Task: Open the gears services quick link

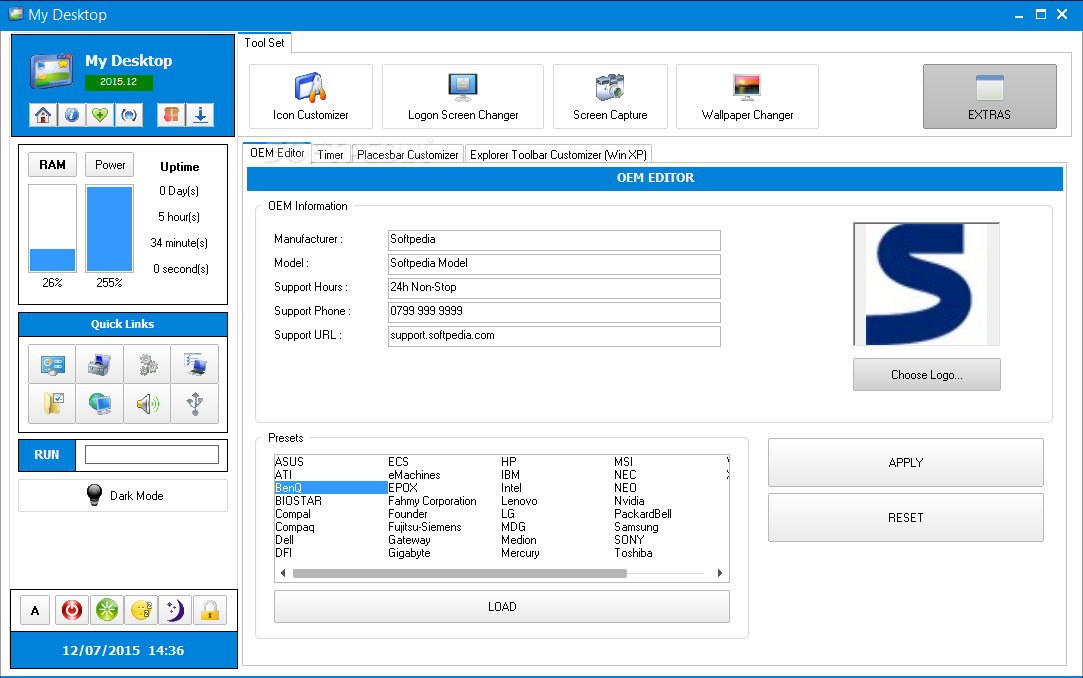Action: pyautogui.click(x=147, y=364)
